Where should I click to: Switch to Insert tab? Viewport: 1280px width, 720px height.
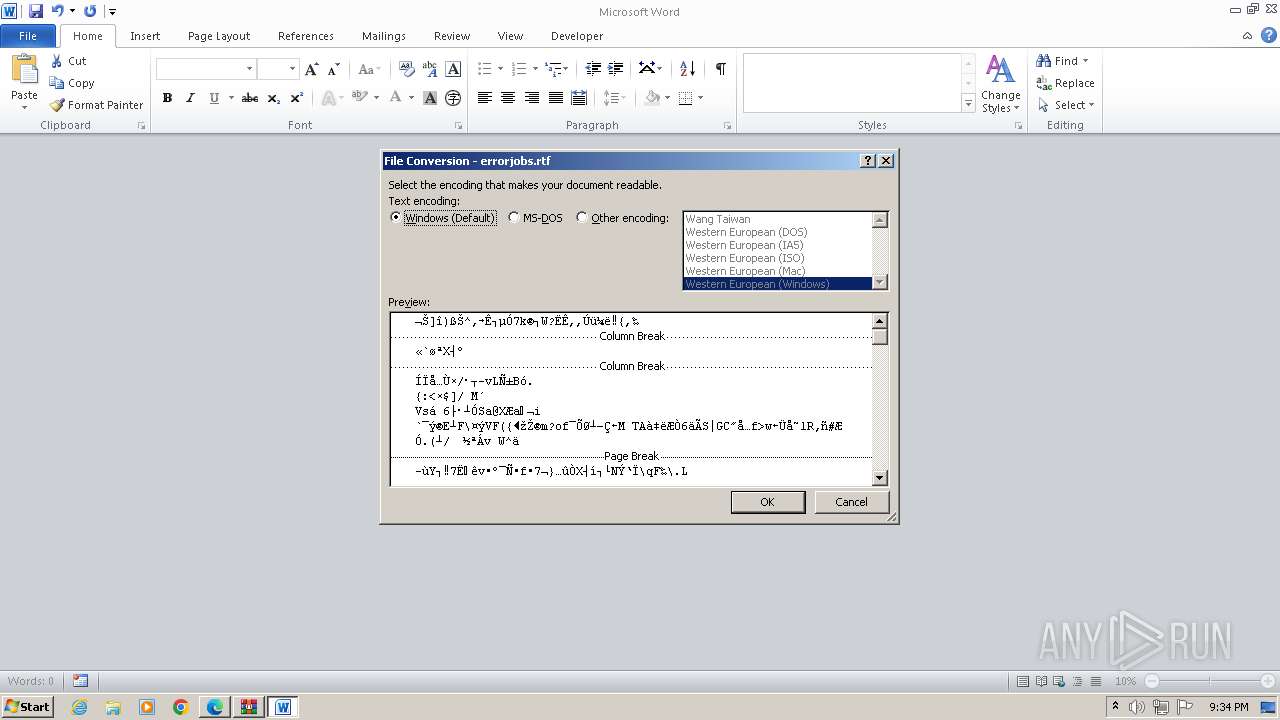click(145, 36)
